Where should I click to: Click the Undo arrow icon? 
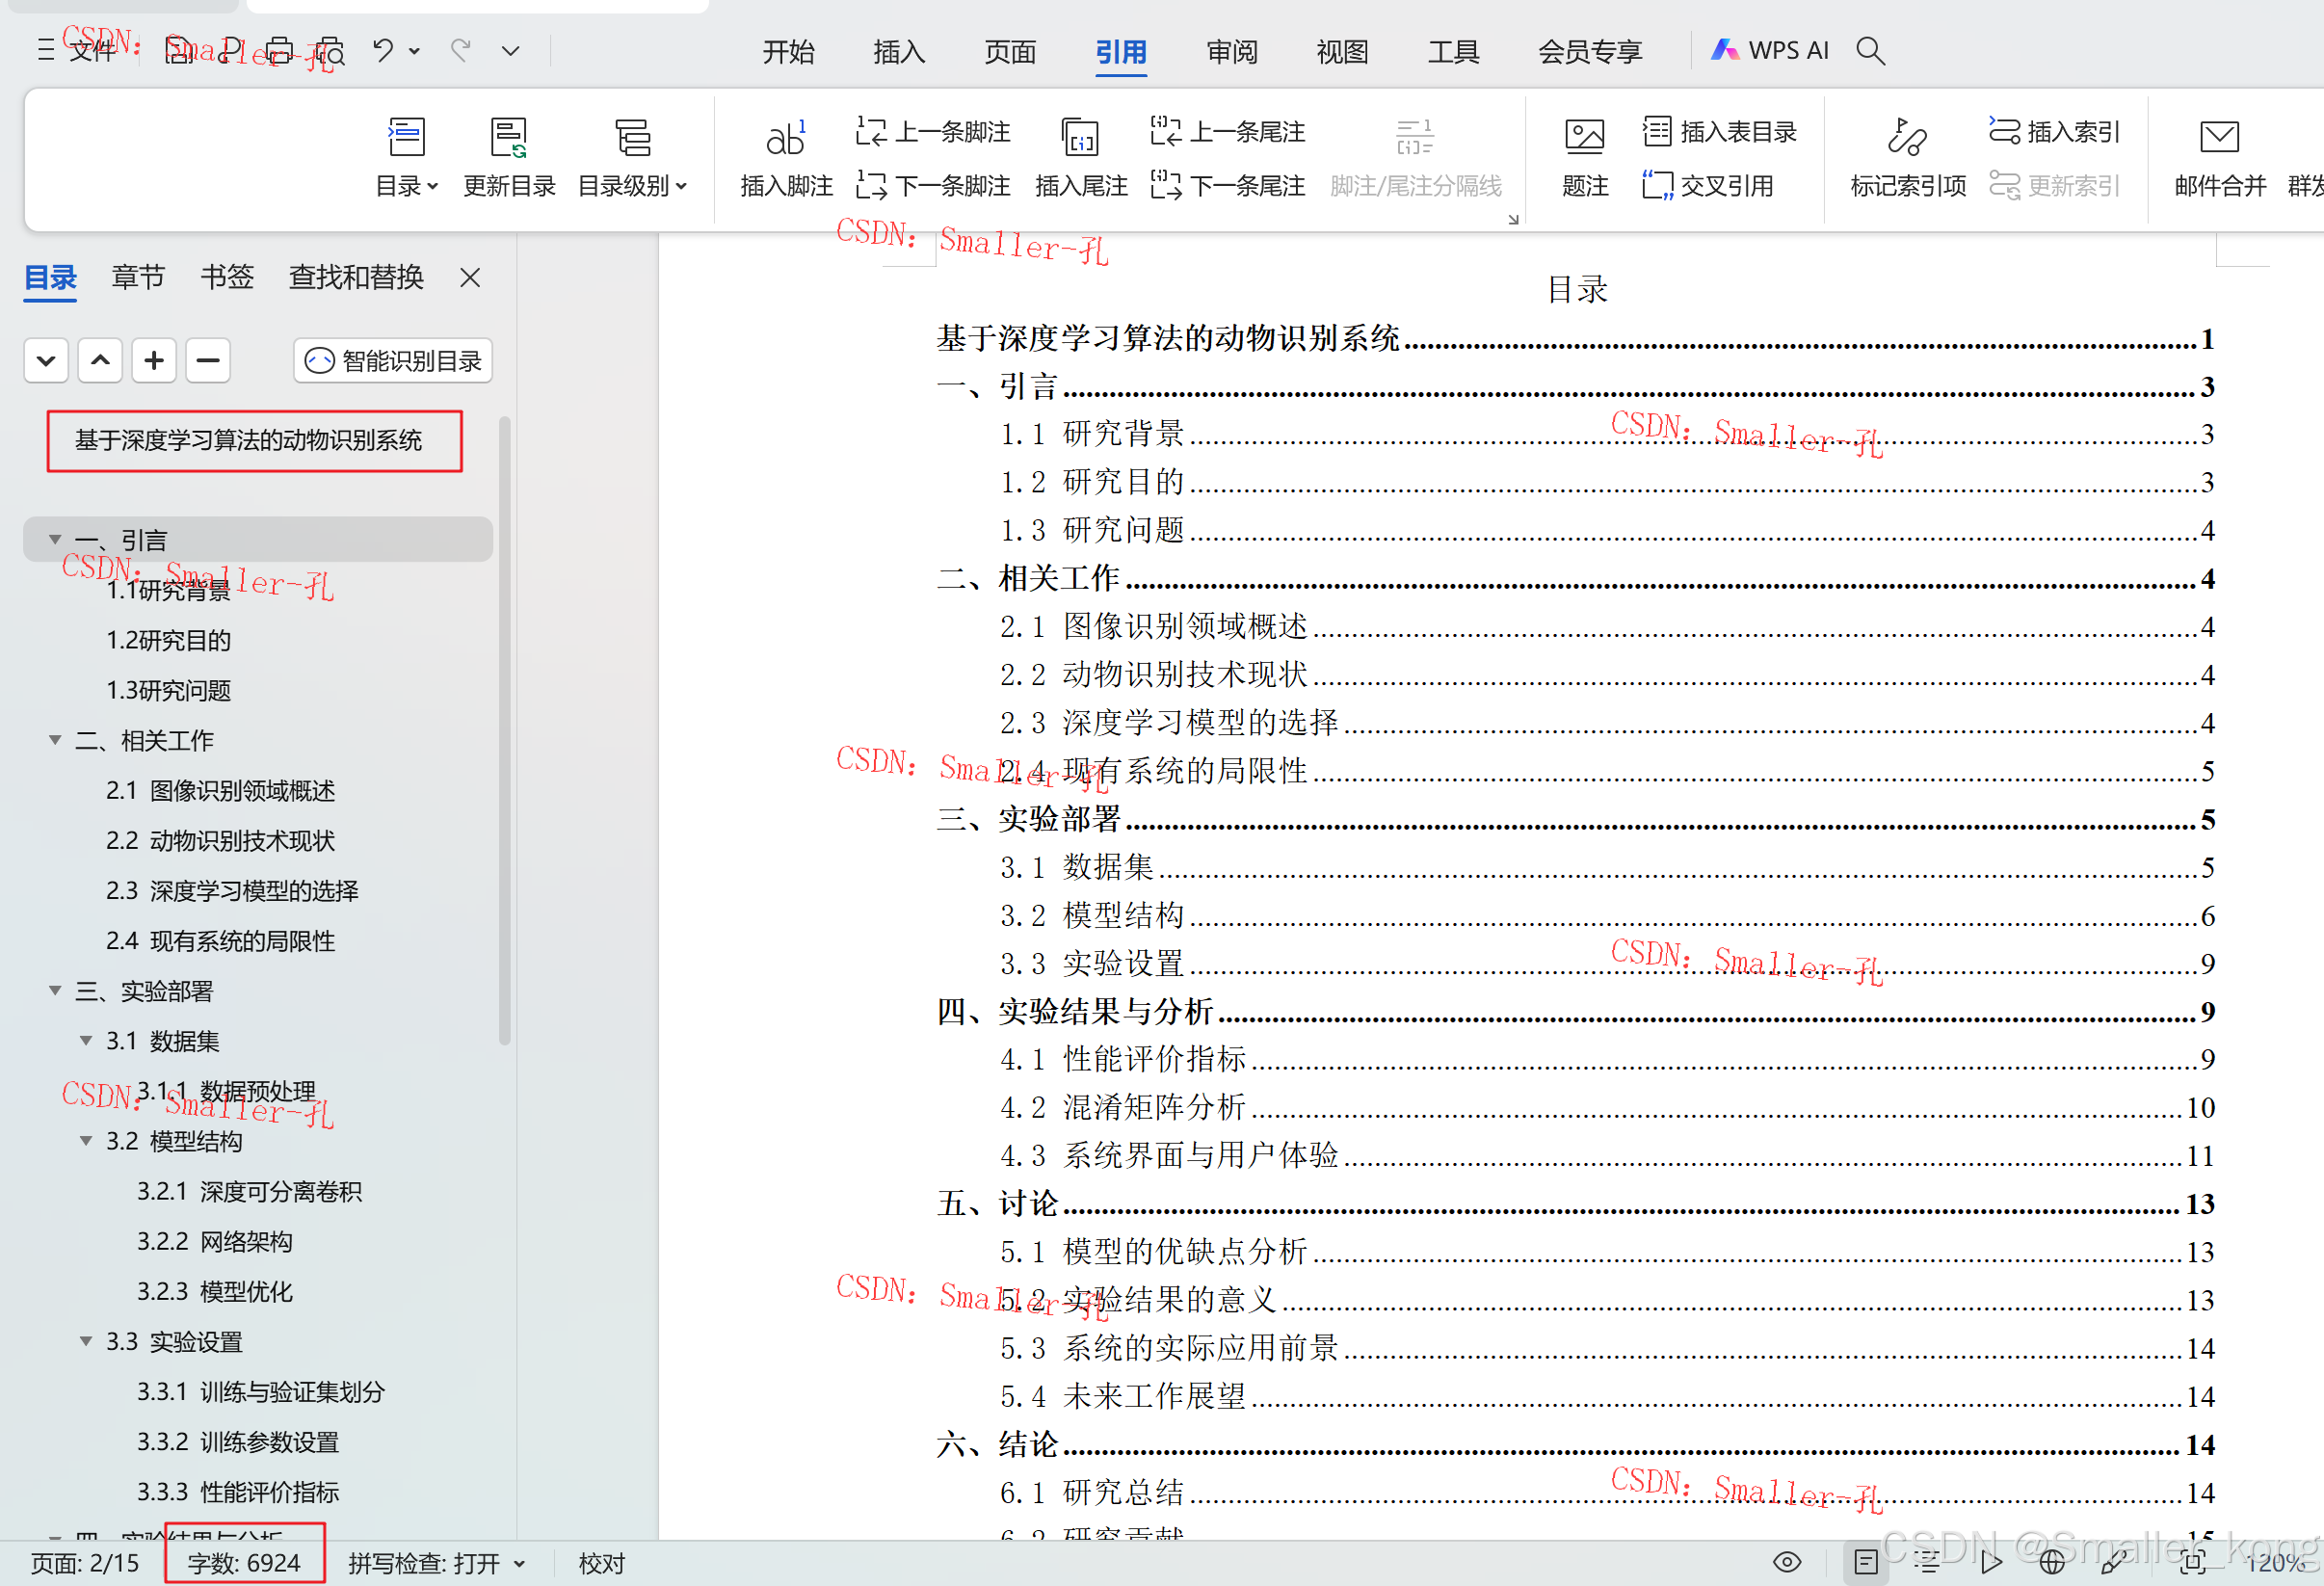click(x=383, y=50)
